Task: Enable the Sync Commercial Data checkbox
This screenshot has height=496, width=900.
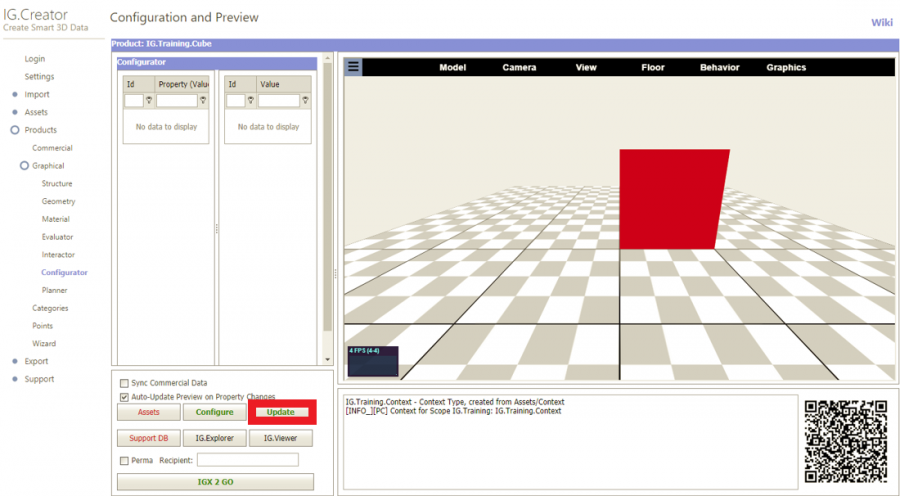Action: click(124, 383)
